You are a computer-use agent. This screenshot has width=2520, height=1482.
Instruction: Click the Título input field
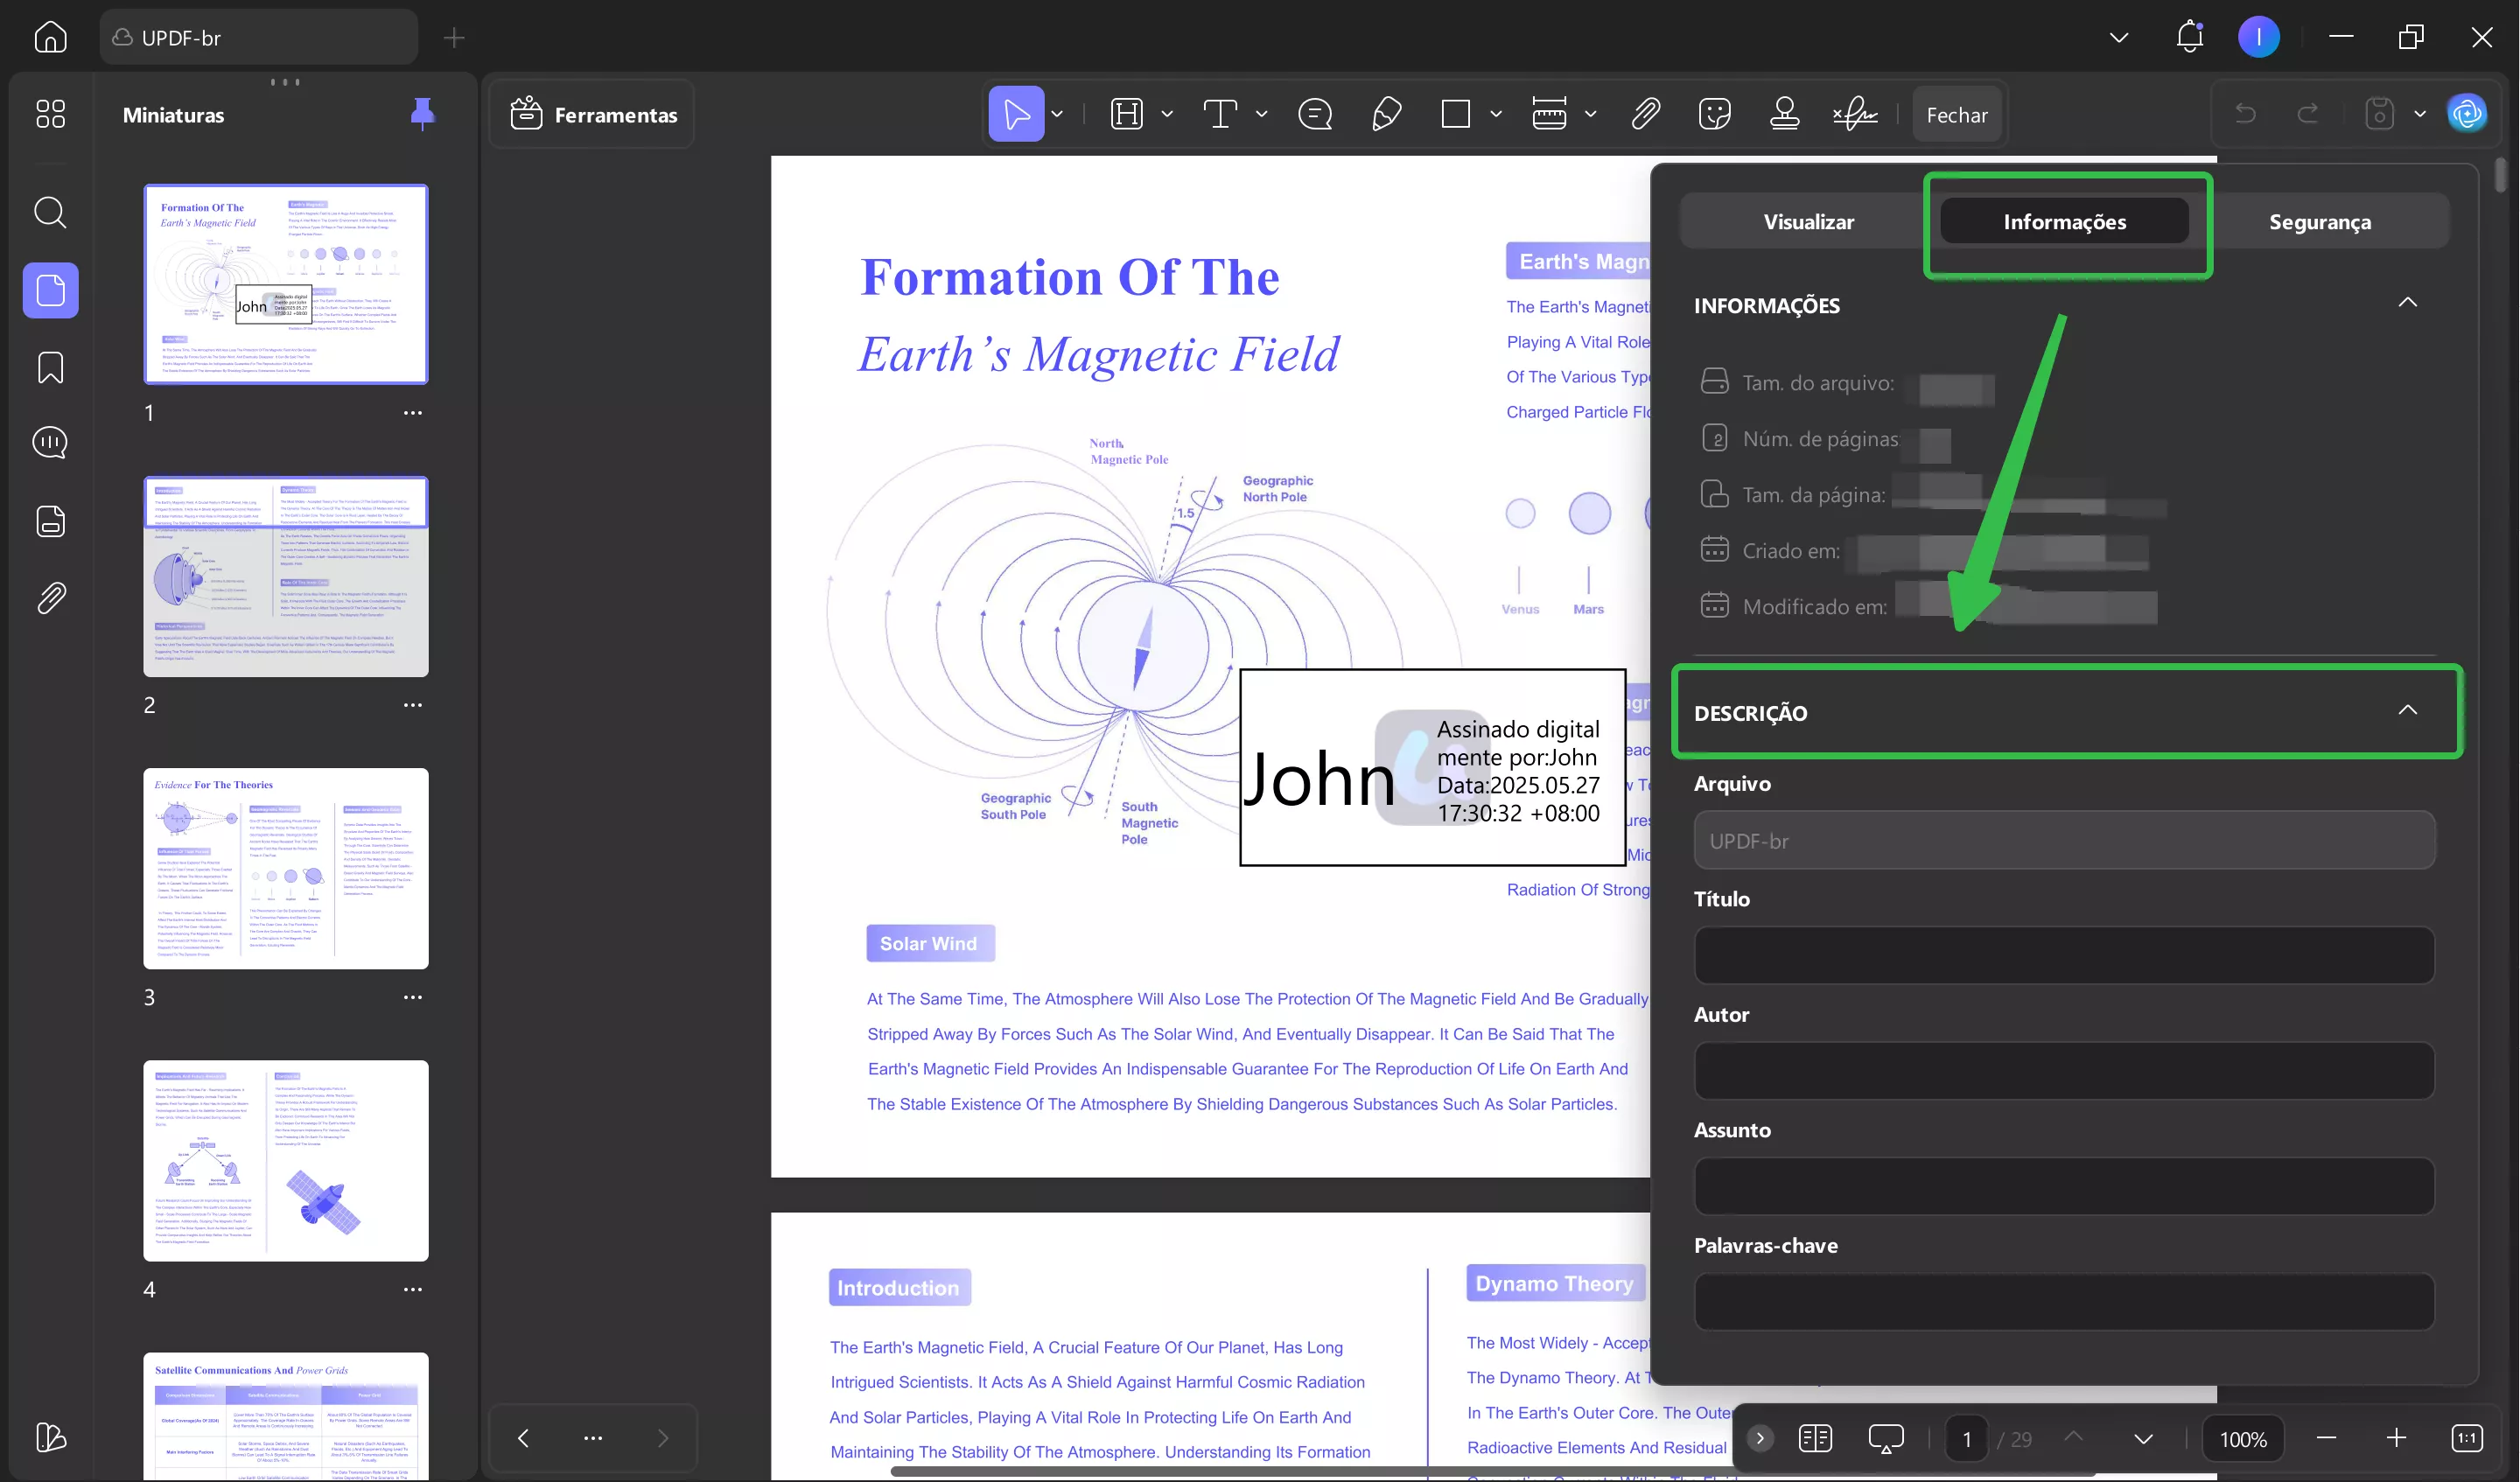coord(2064,955)
